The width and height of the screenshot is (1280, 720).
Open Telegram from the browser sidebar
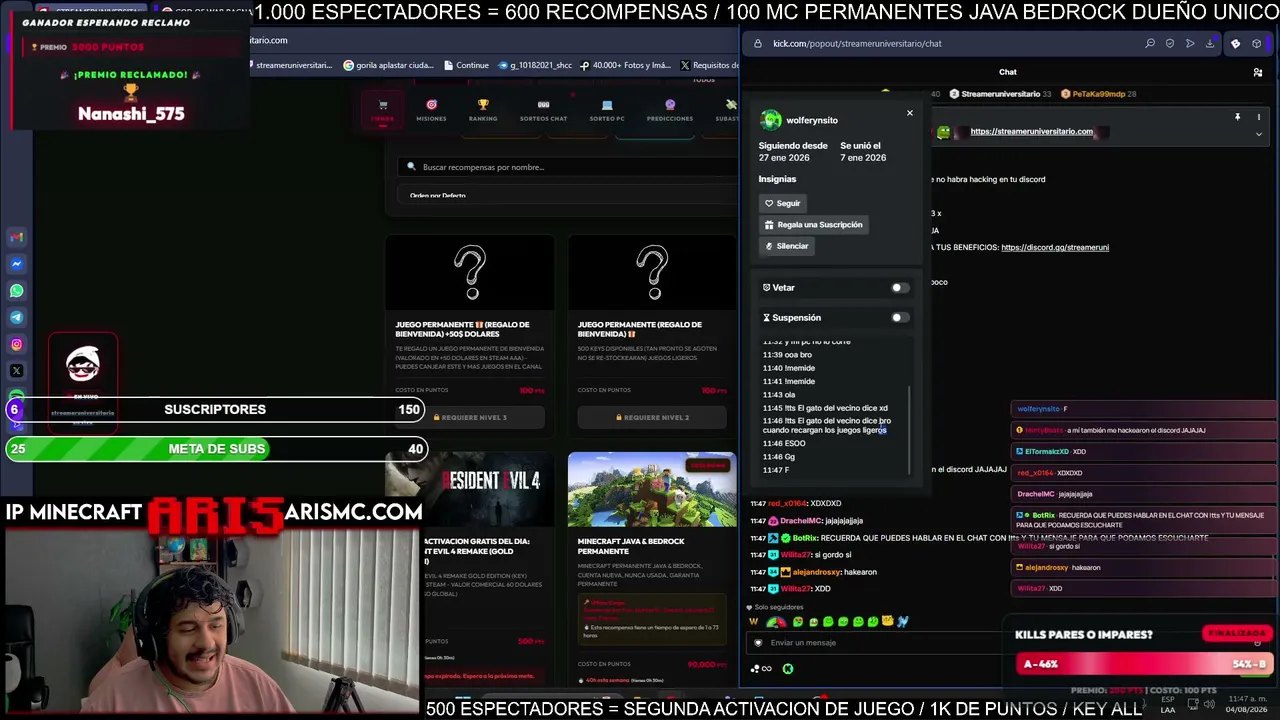(17, 317)
